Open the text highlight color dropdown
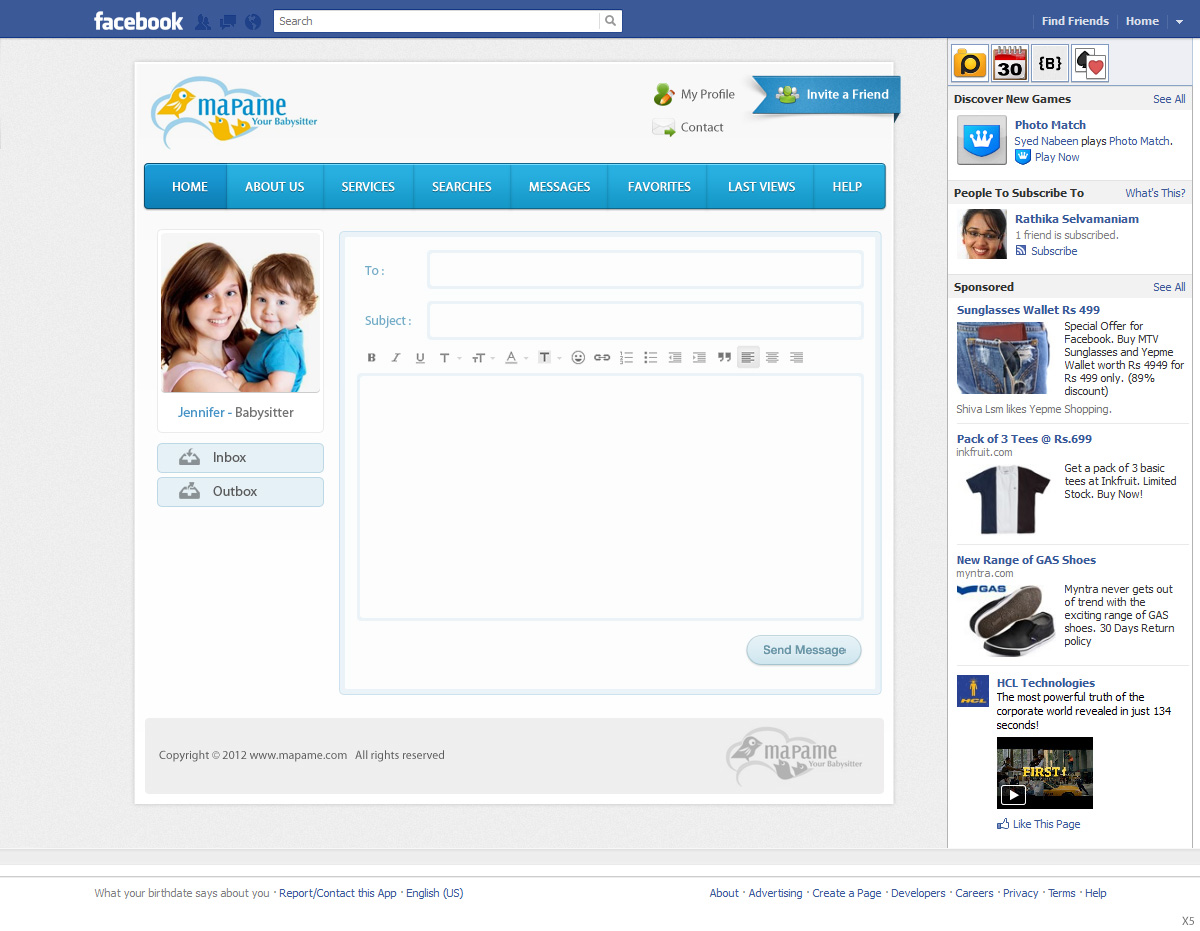 click(x=548, y=357)
